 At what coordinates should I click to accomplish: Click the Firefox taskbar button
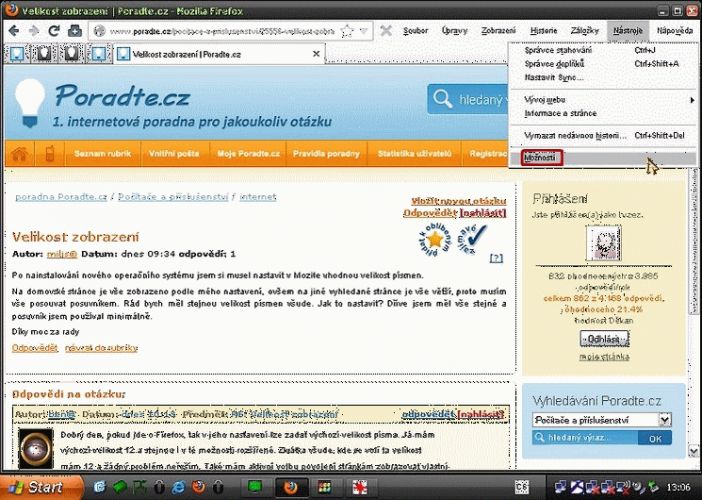[291, 487]
